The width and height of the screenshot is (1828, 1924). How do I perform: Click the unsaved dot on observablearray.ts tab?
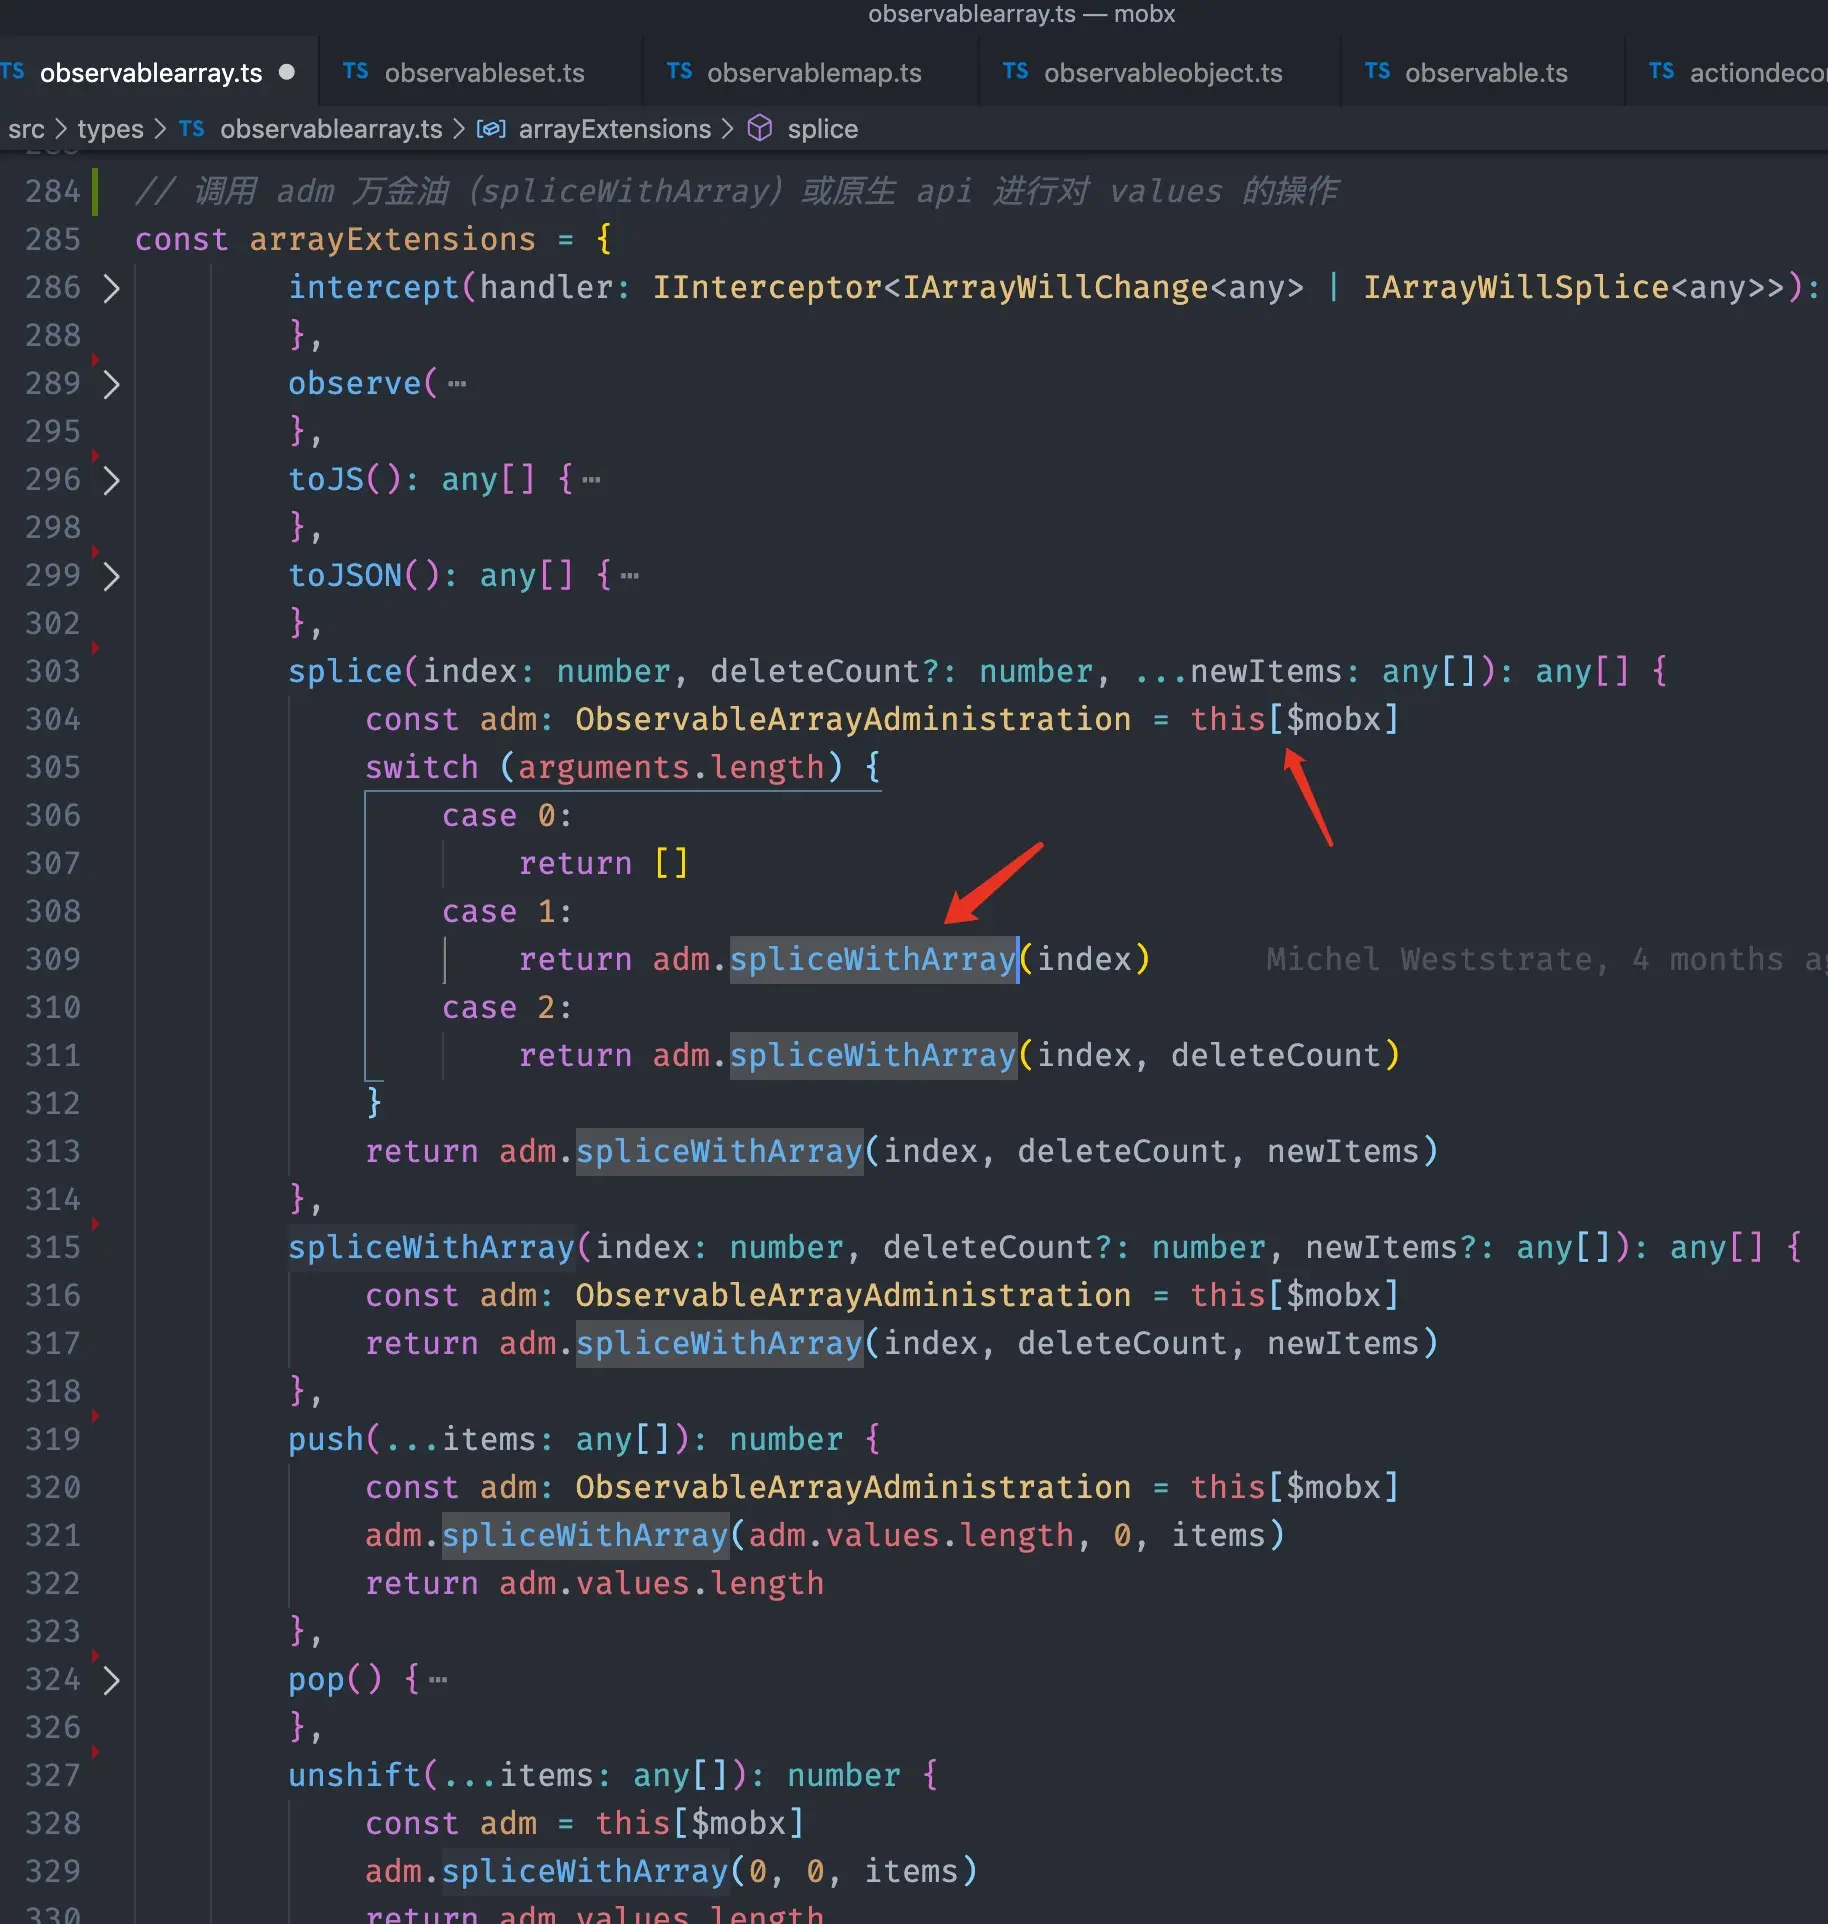[287, 72]
